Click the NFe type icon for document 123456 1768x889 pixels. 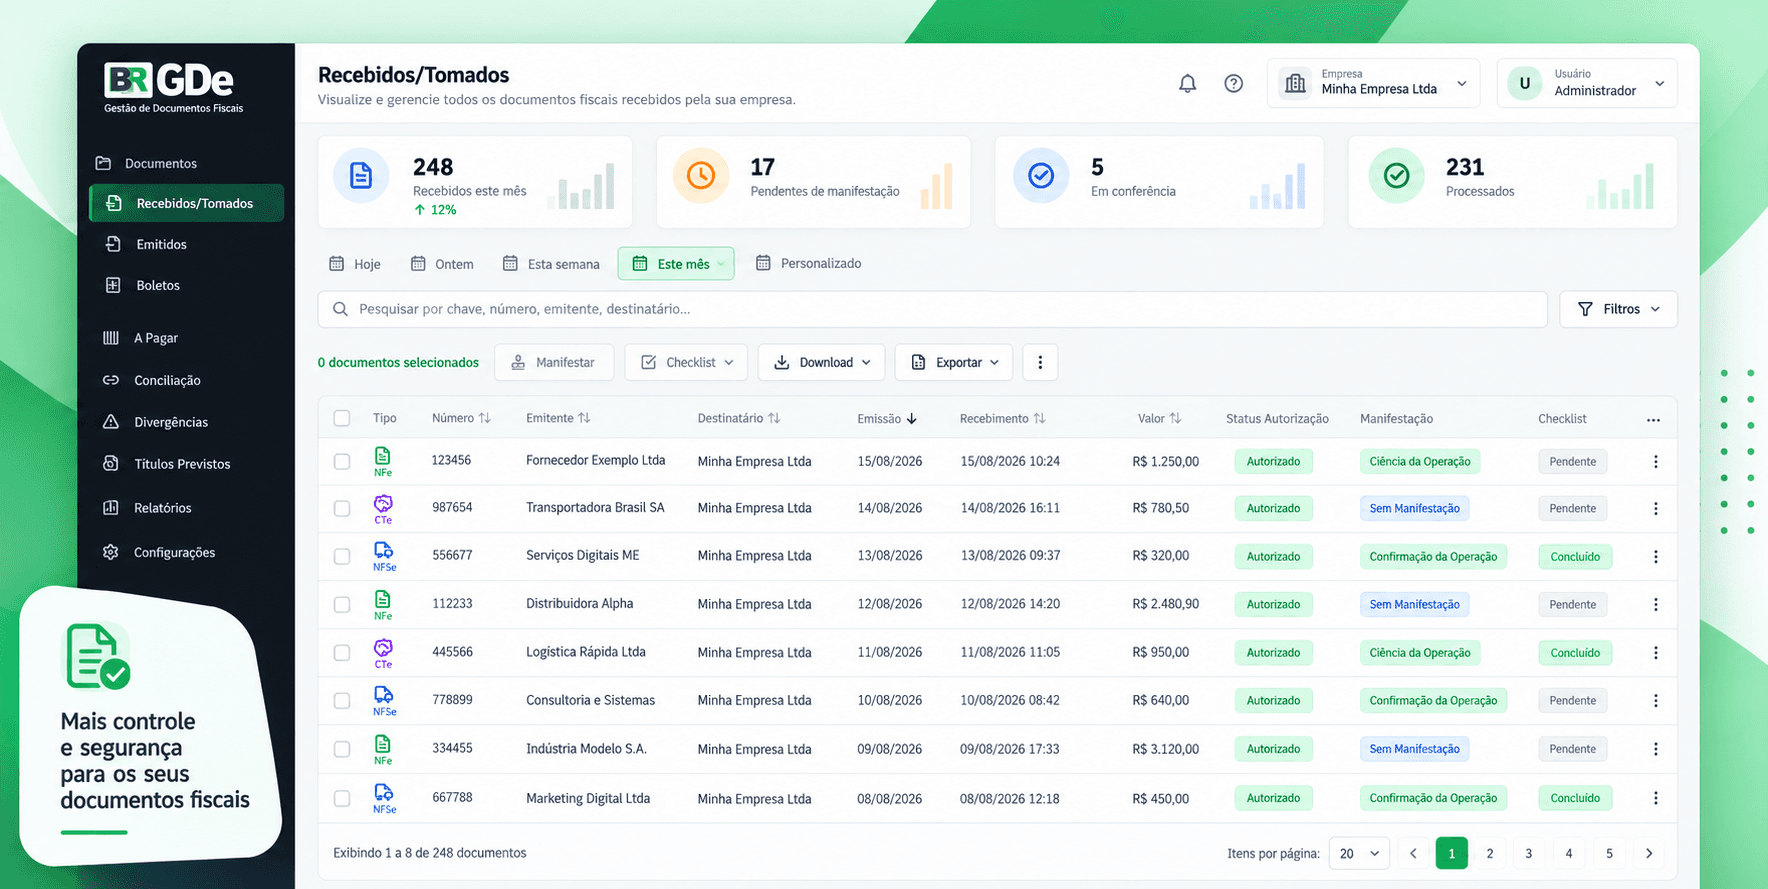[x=383, y=461]
